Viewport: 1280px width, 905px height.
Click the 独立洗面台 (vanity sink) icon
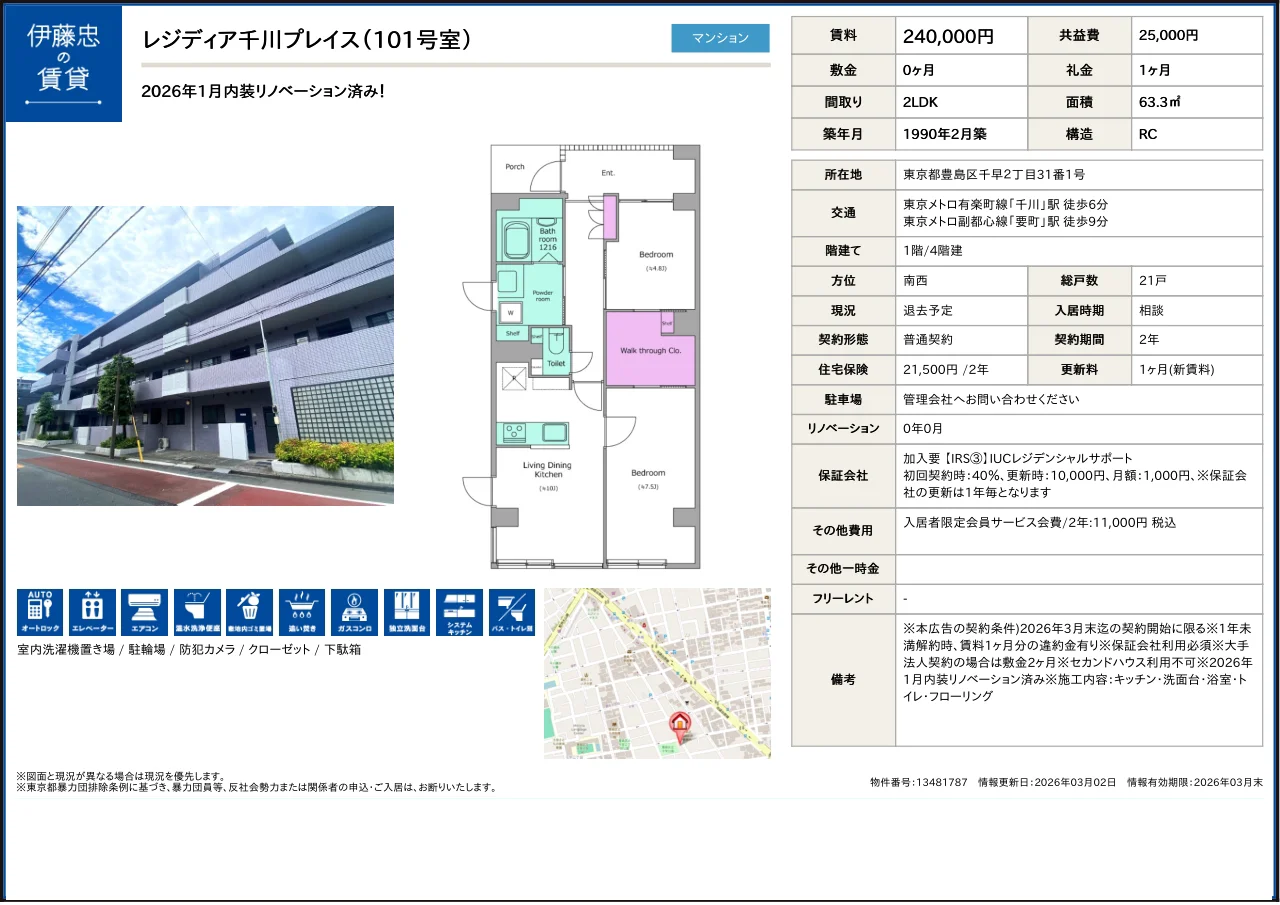pos(407,610)
